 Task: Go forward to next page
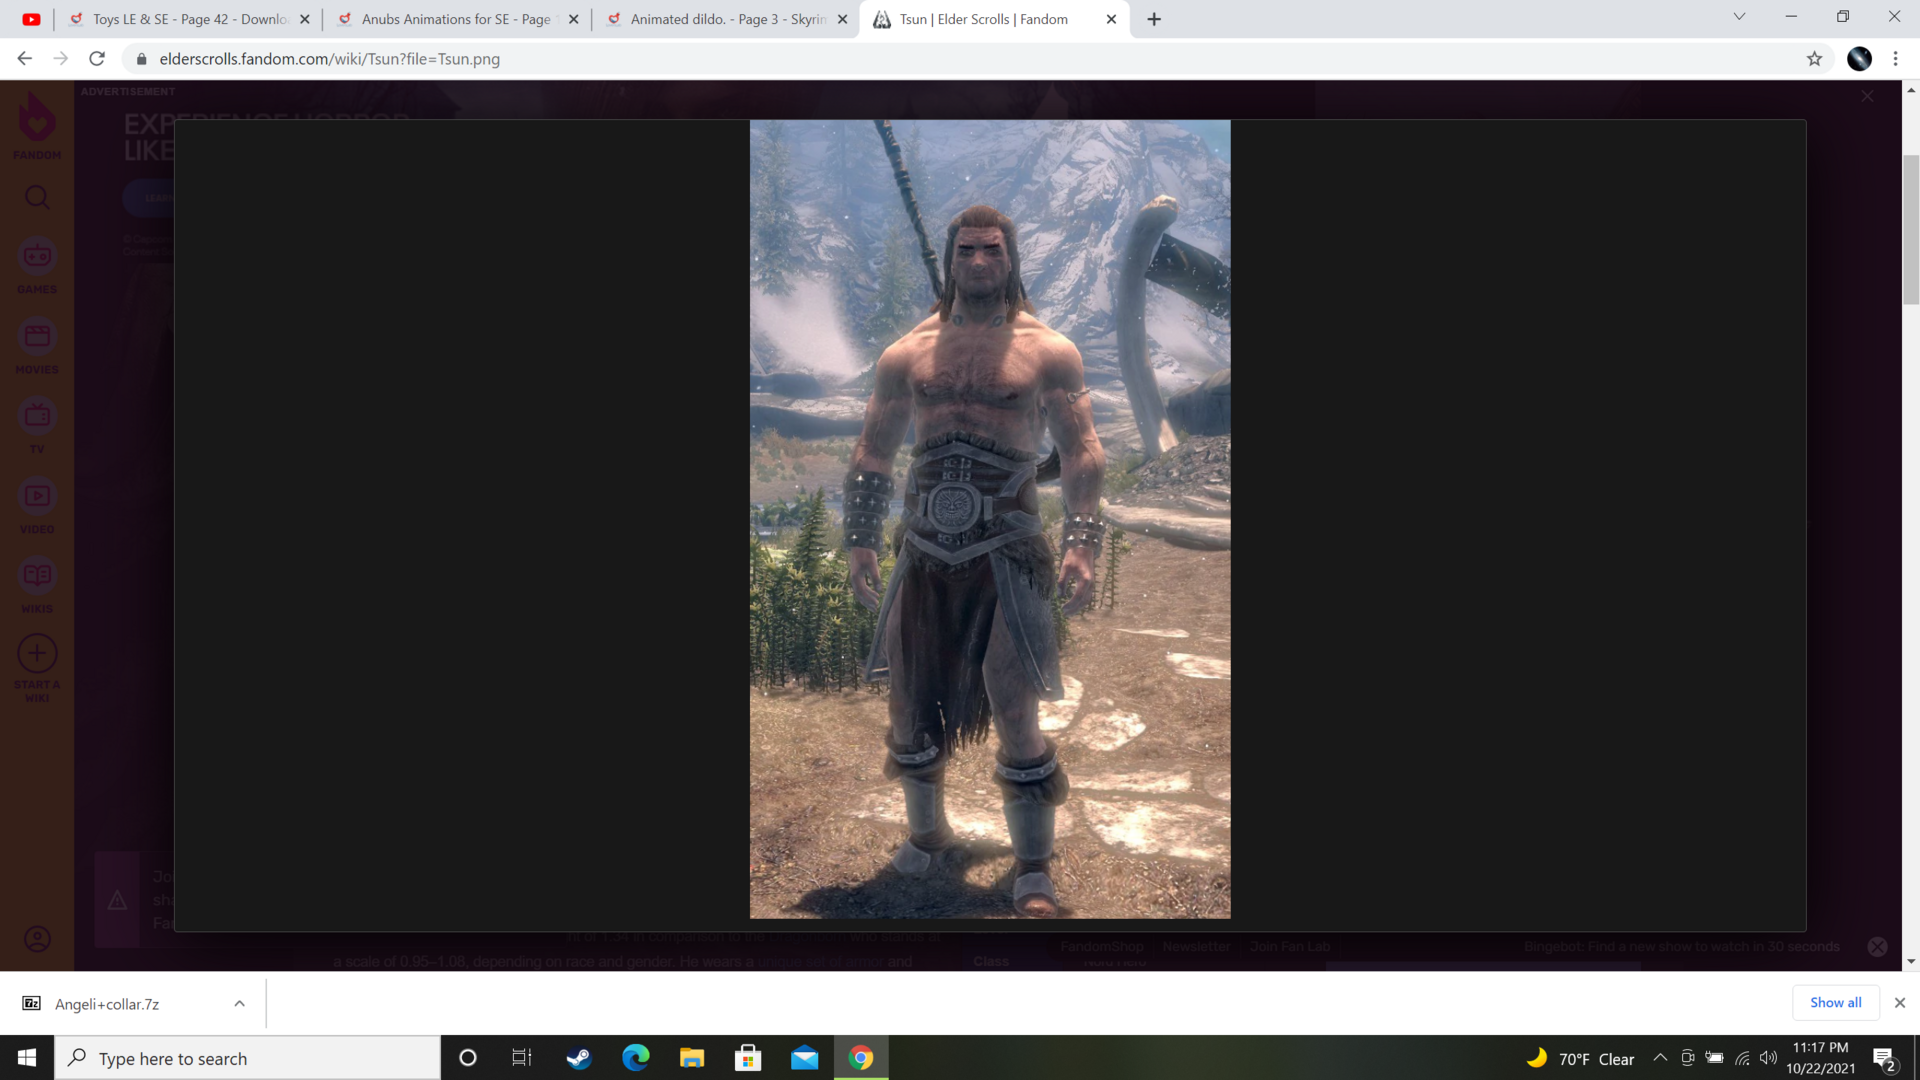(61, 59)
